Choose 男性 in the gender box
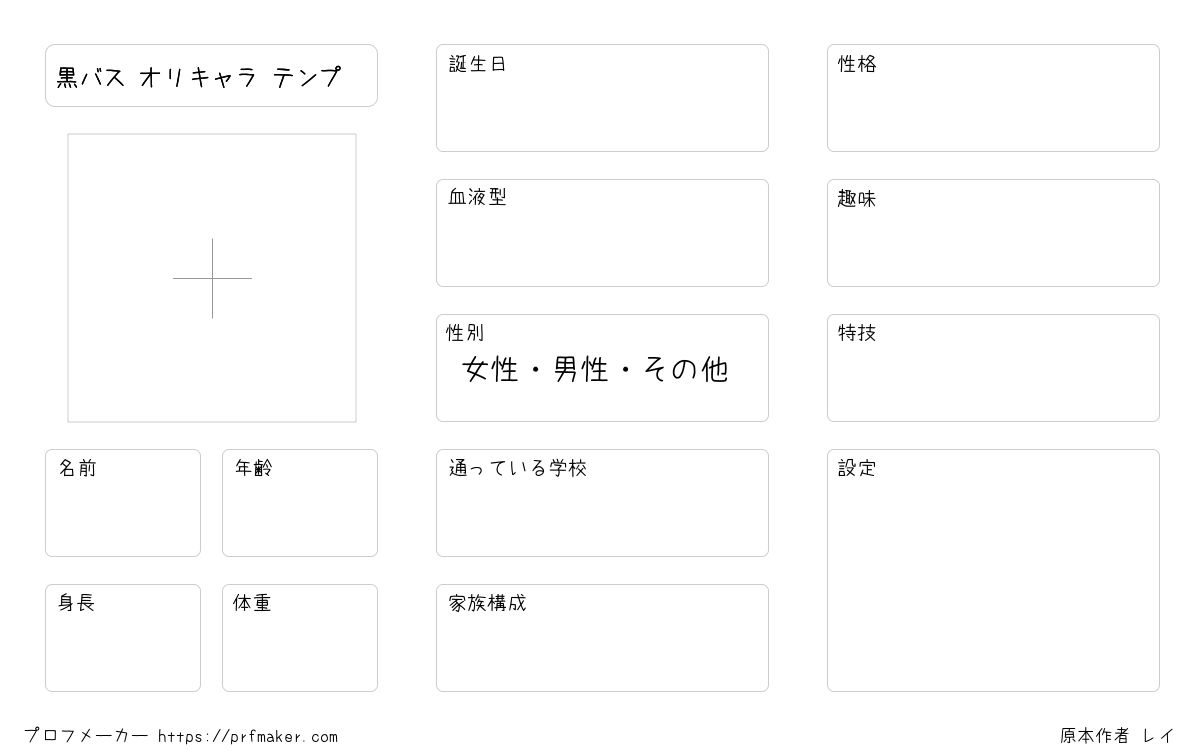Screen dimensions: 1200x750 [581, 370]
